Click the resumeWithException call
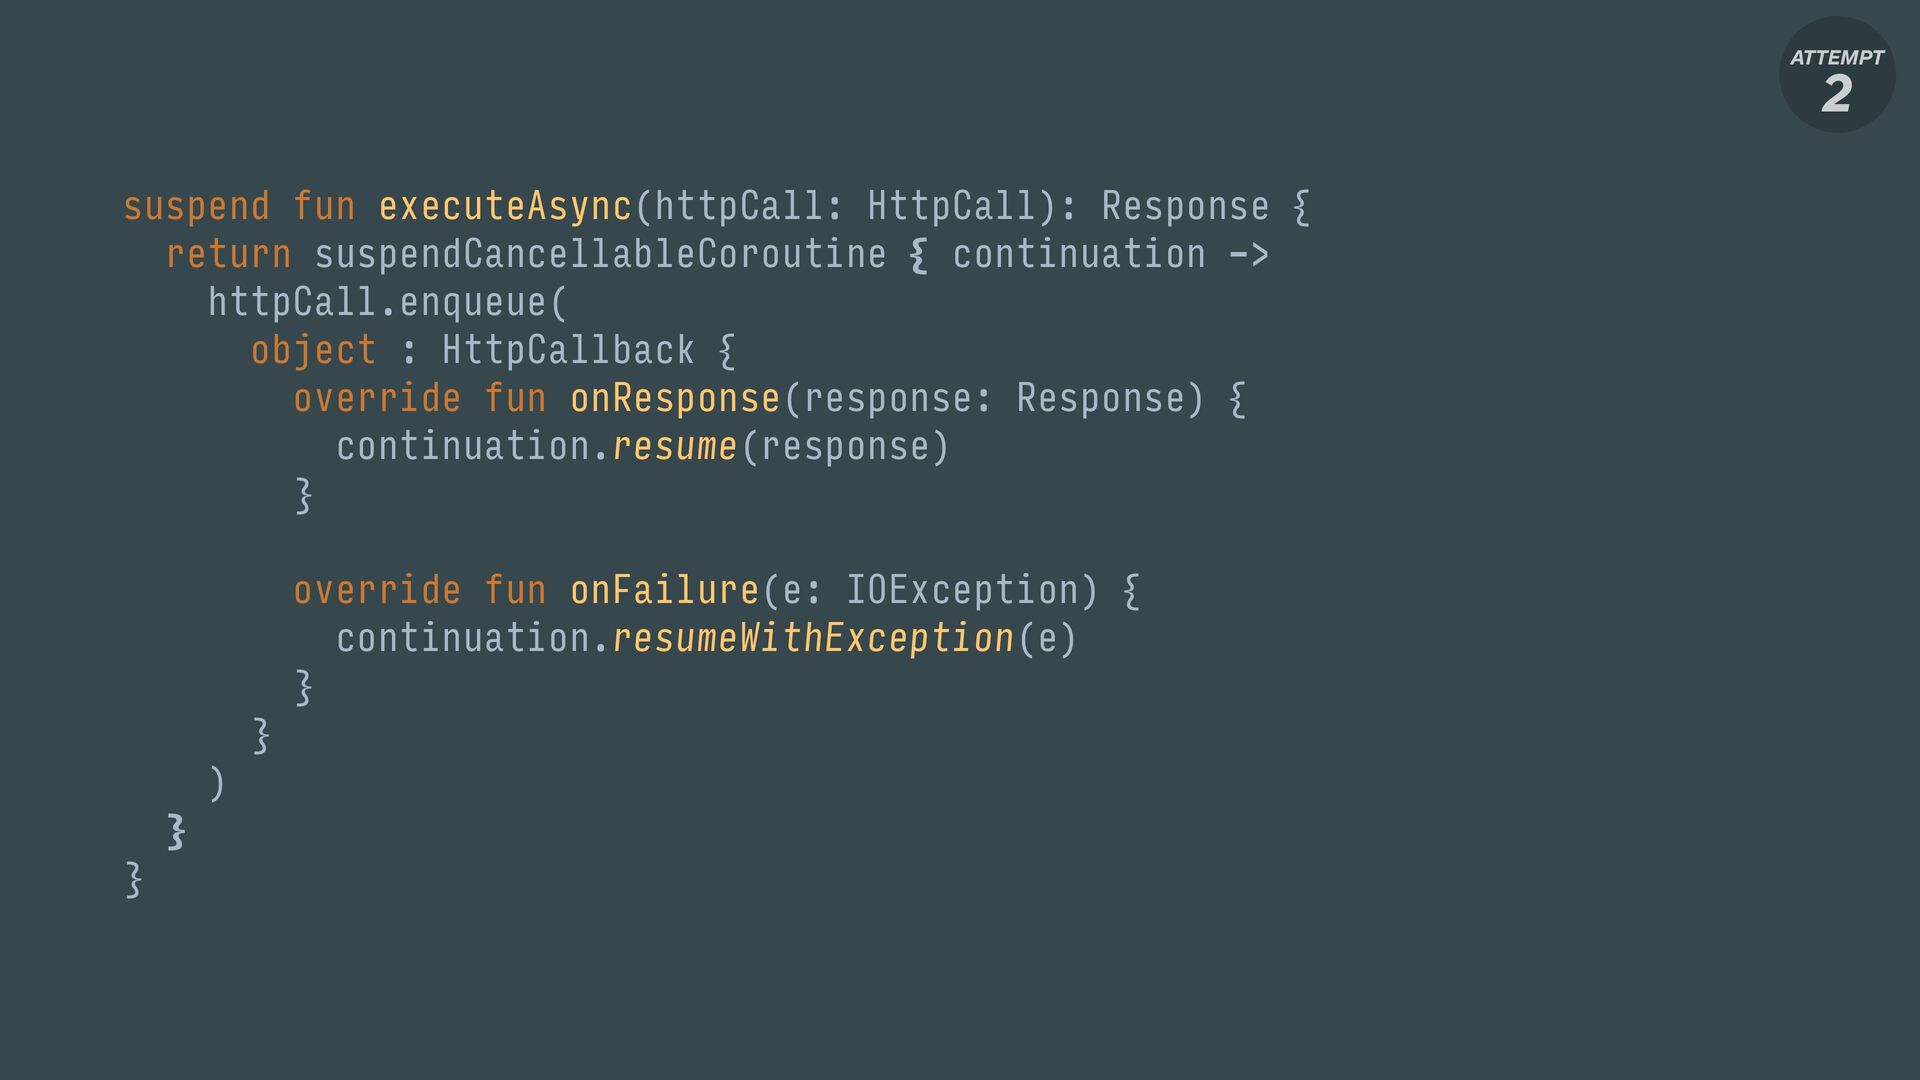Viewport: 1920px width, 1080px height. [x=813, y=639]
